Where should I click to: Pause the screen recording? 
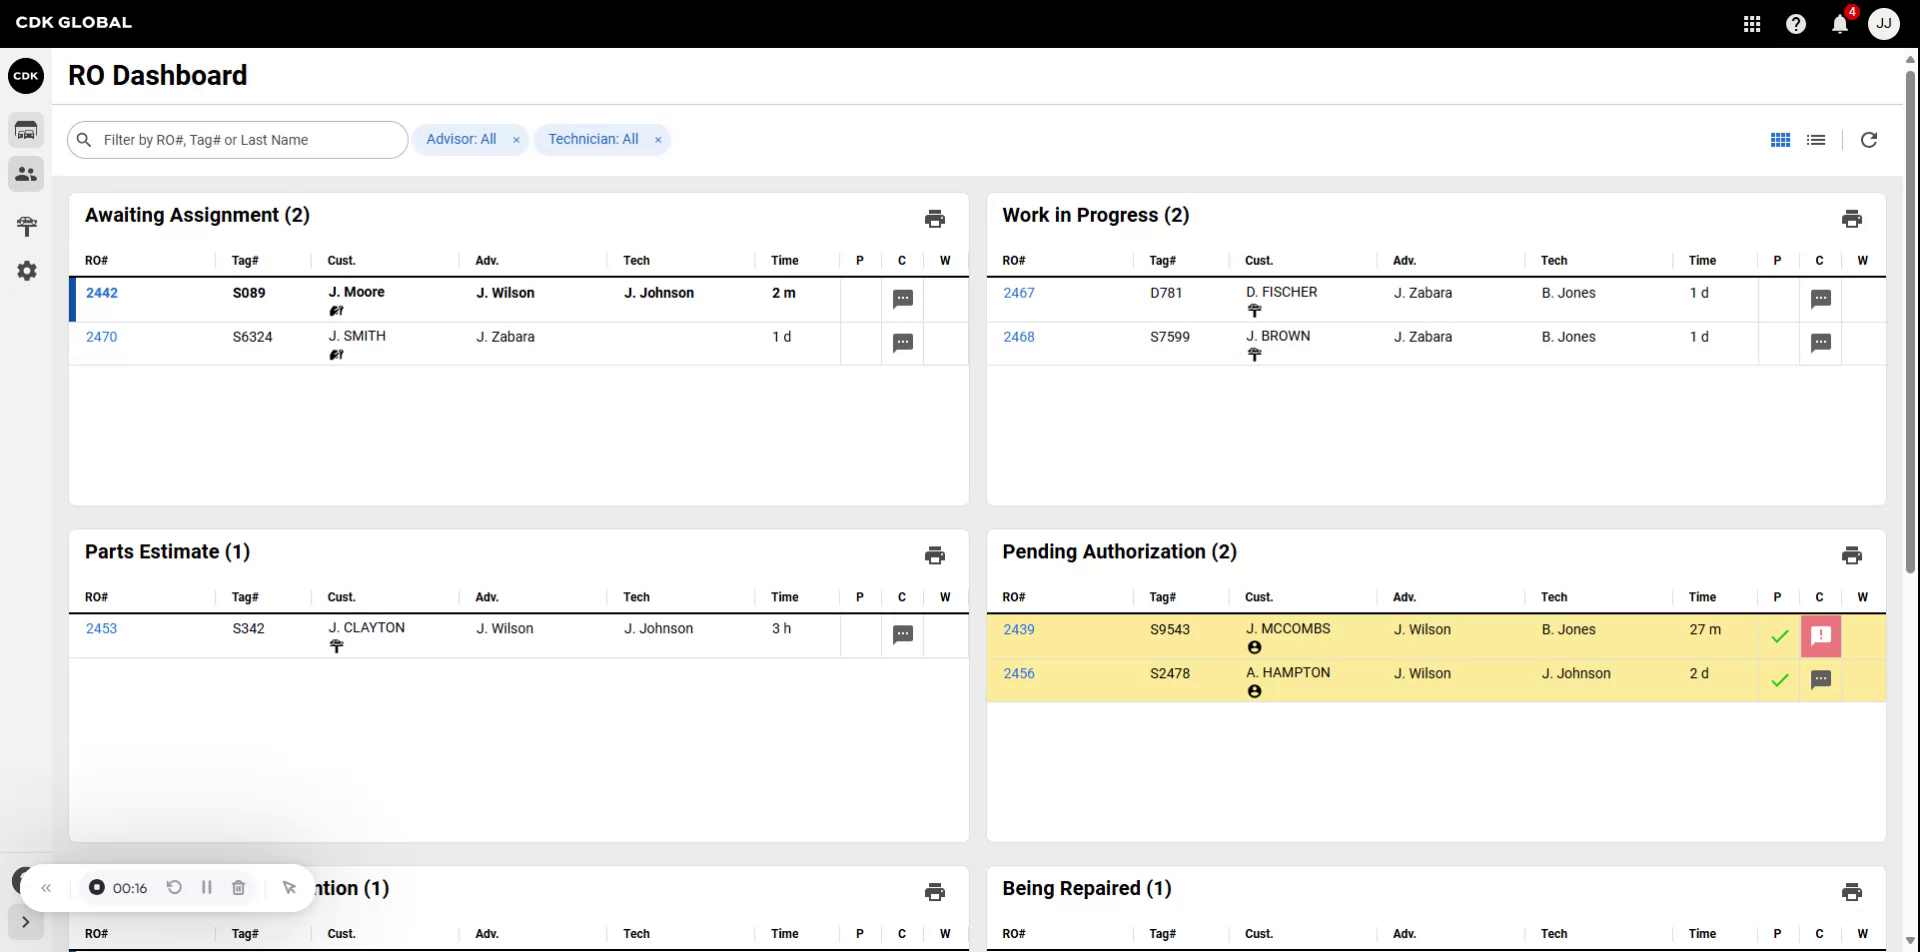click(207, 887)
